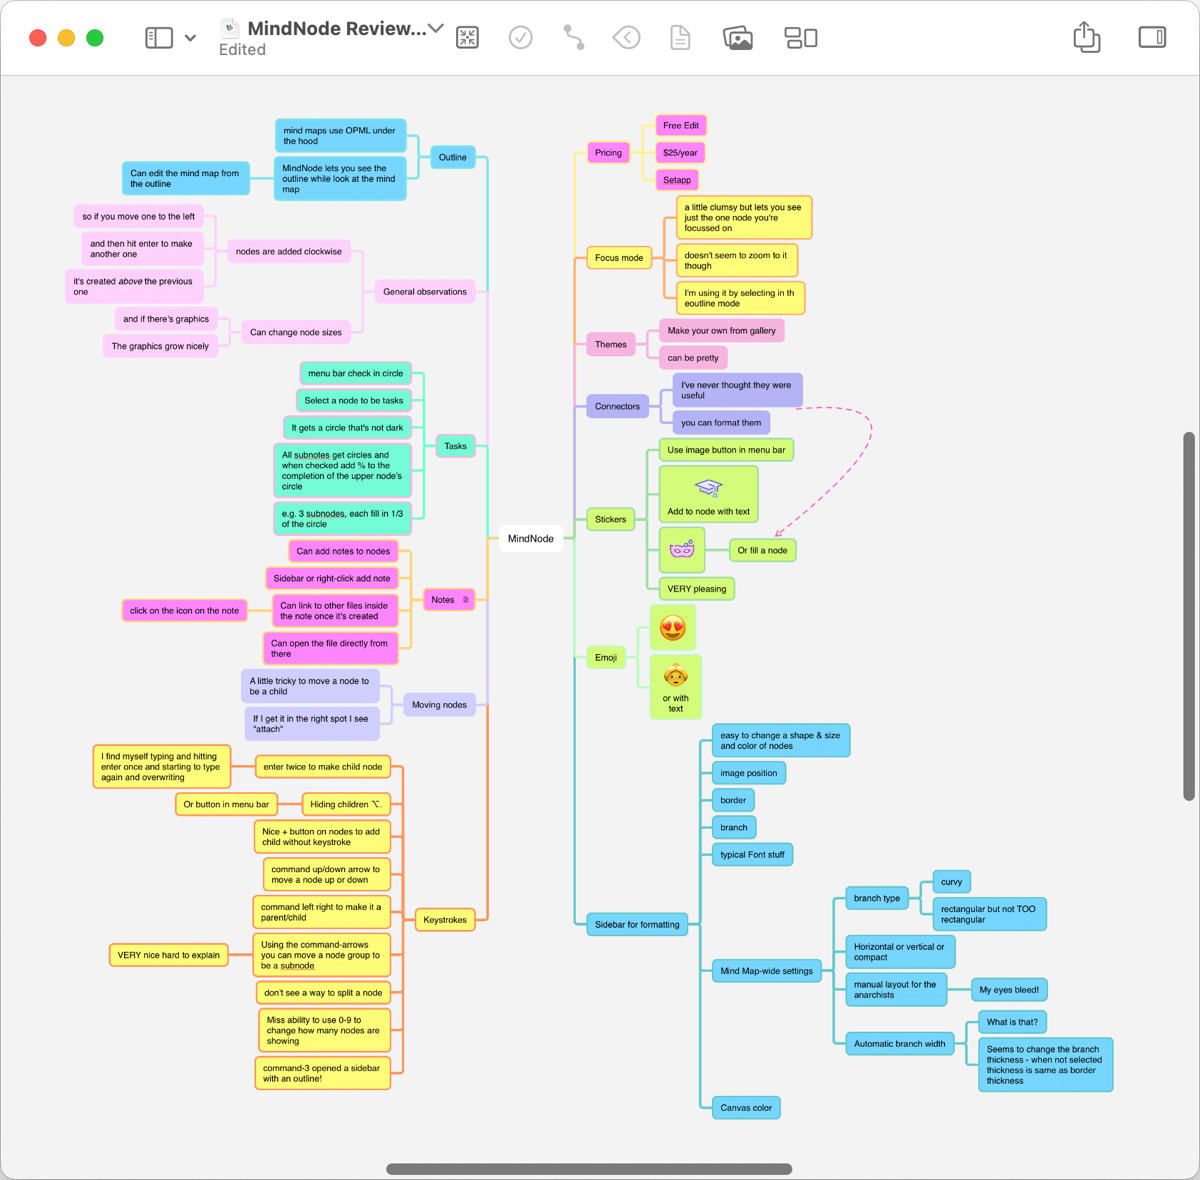
Task: Expand the document title dropdown chevron
Action: pyautogui.click(x=436, y=28)
